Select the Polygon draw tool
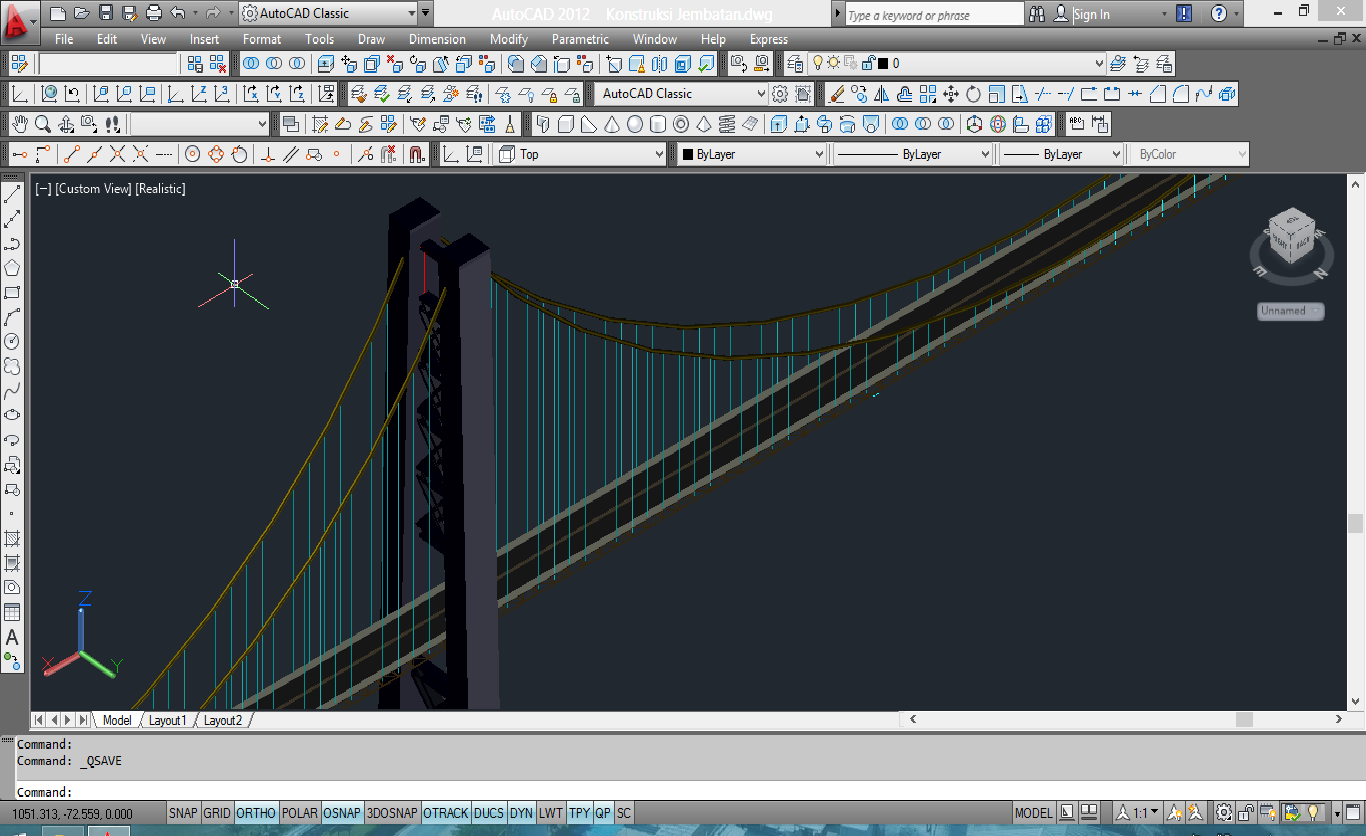The image size is (1366, 836). [12, 268]
